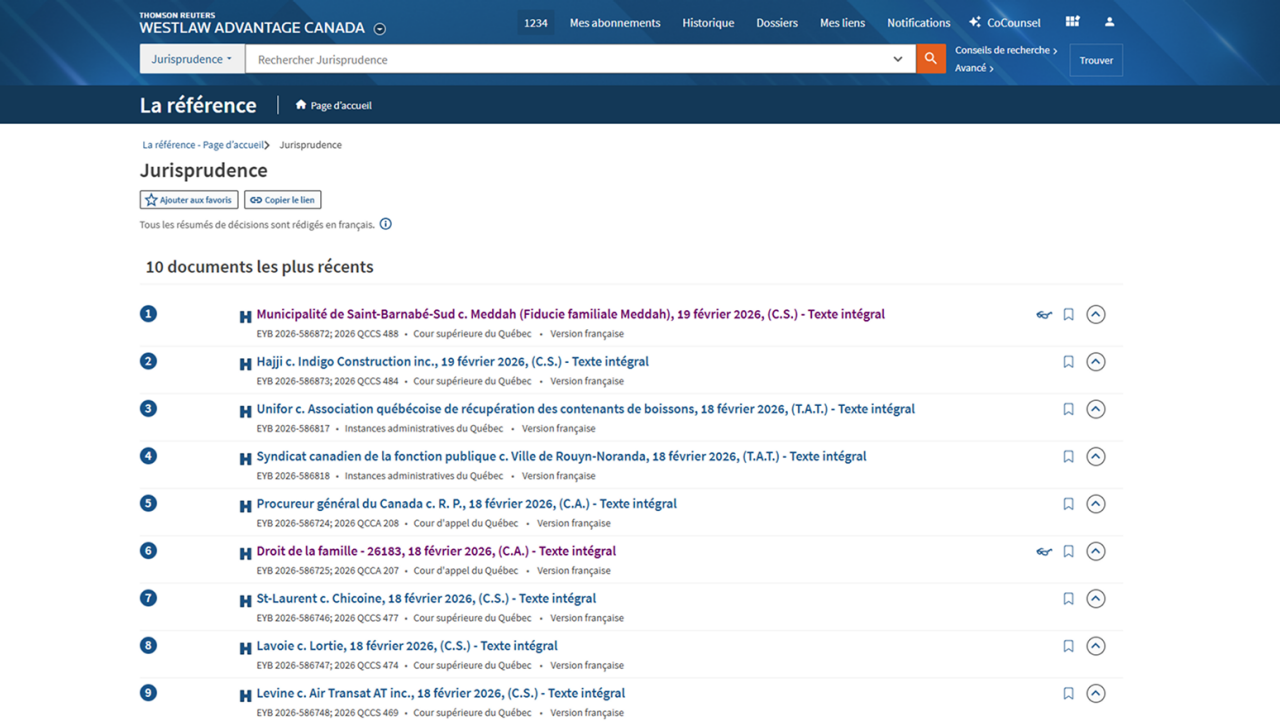Collapse result 5 details with chevron
The height and width of the screenshot is (721, 1280).
coord(1096,504)
